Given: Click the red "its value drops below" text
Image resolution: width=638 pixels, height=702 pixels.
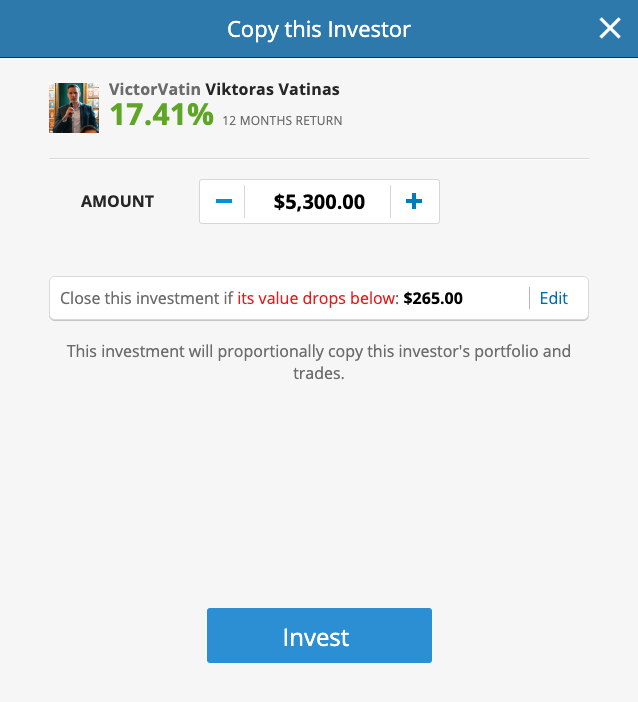Looking at the screenshot, I should click(318, 298).
